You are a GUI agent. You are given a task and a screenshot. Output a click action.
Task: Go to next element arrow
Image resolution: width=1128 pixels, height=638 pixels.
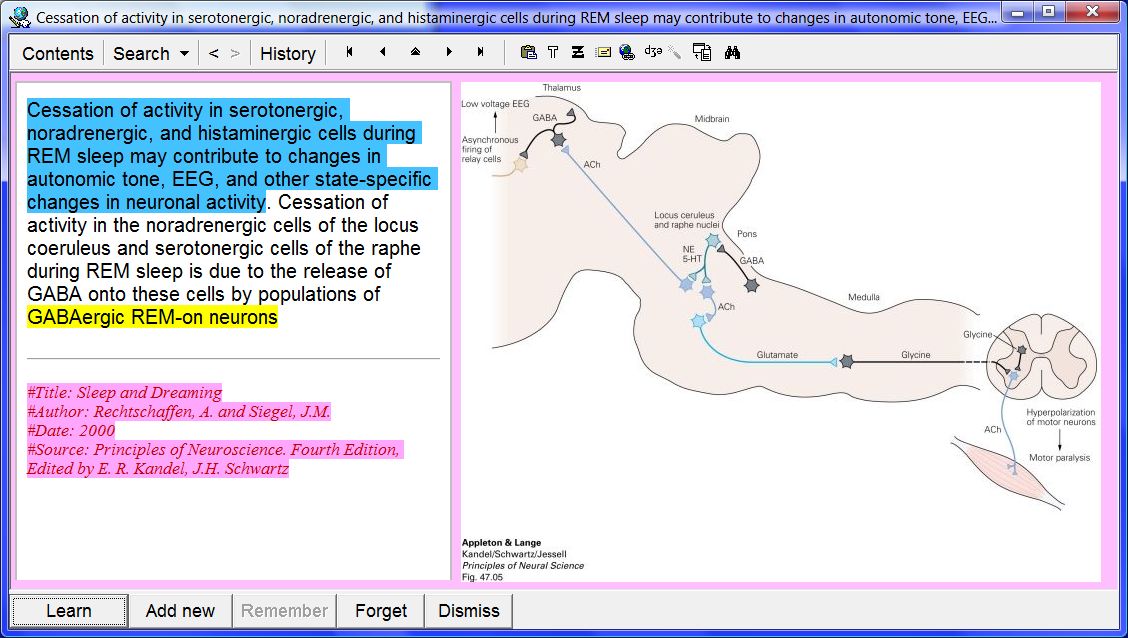coord(448,53)
